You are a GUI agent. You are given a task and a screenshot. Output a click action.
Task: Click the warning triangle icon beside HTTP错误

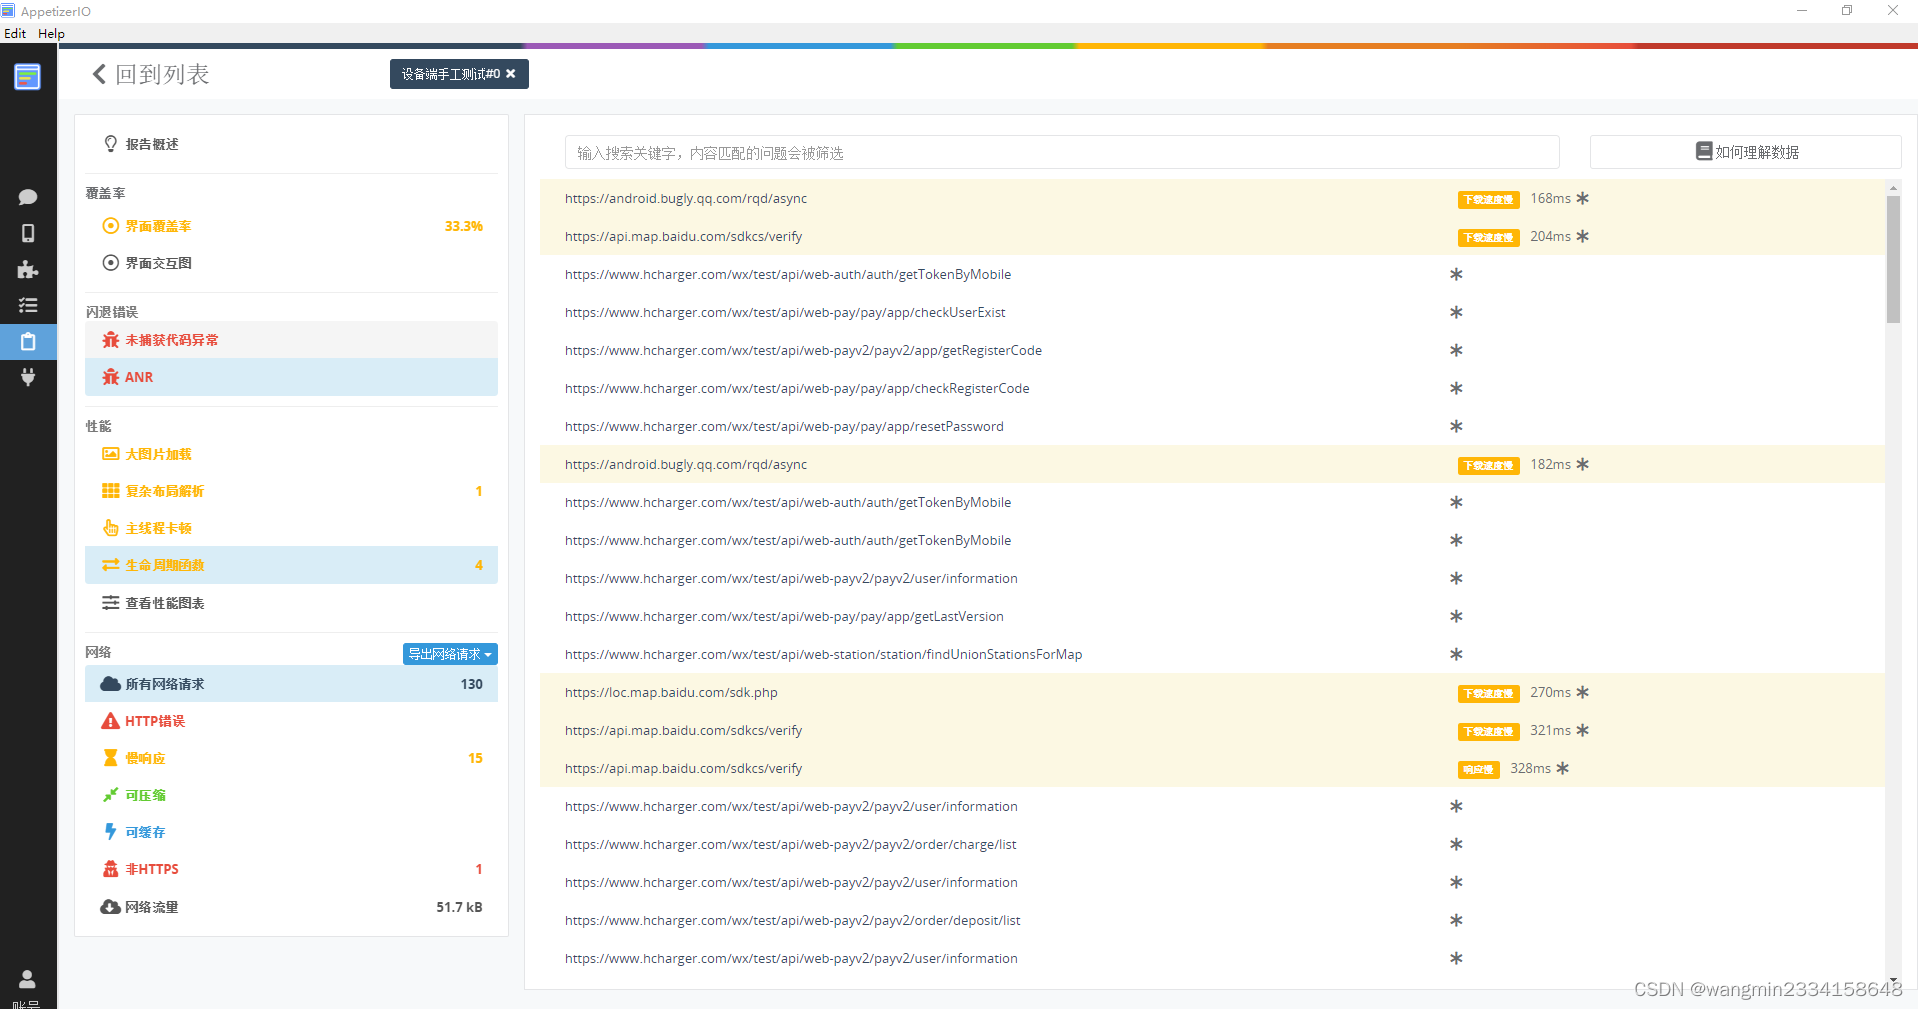coord(111,721)
